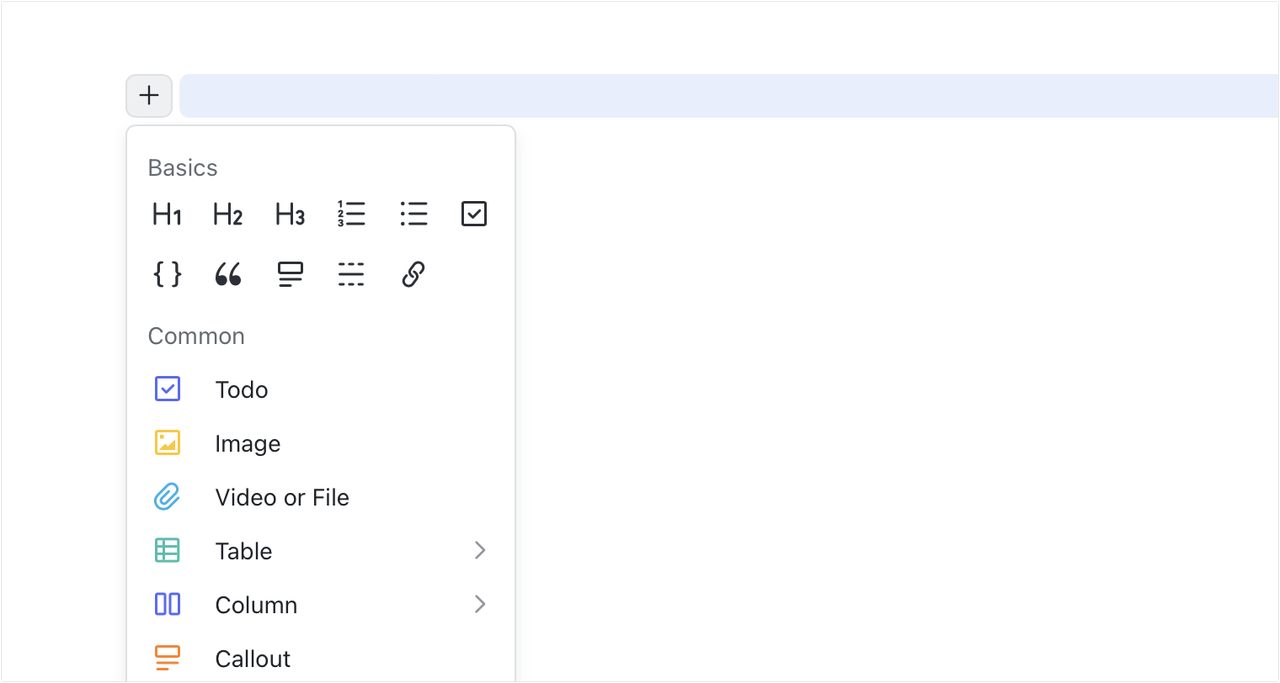
Task: Insert a bulleted list
Action: 413,213
